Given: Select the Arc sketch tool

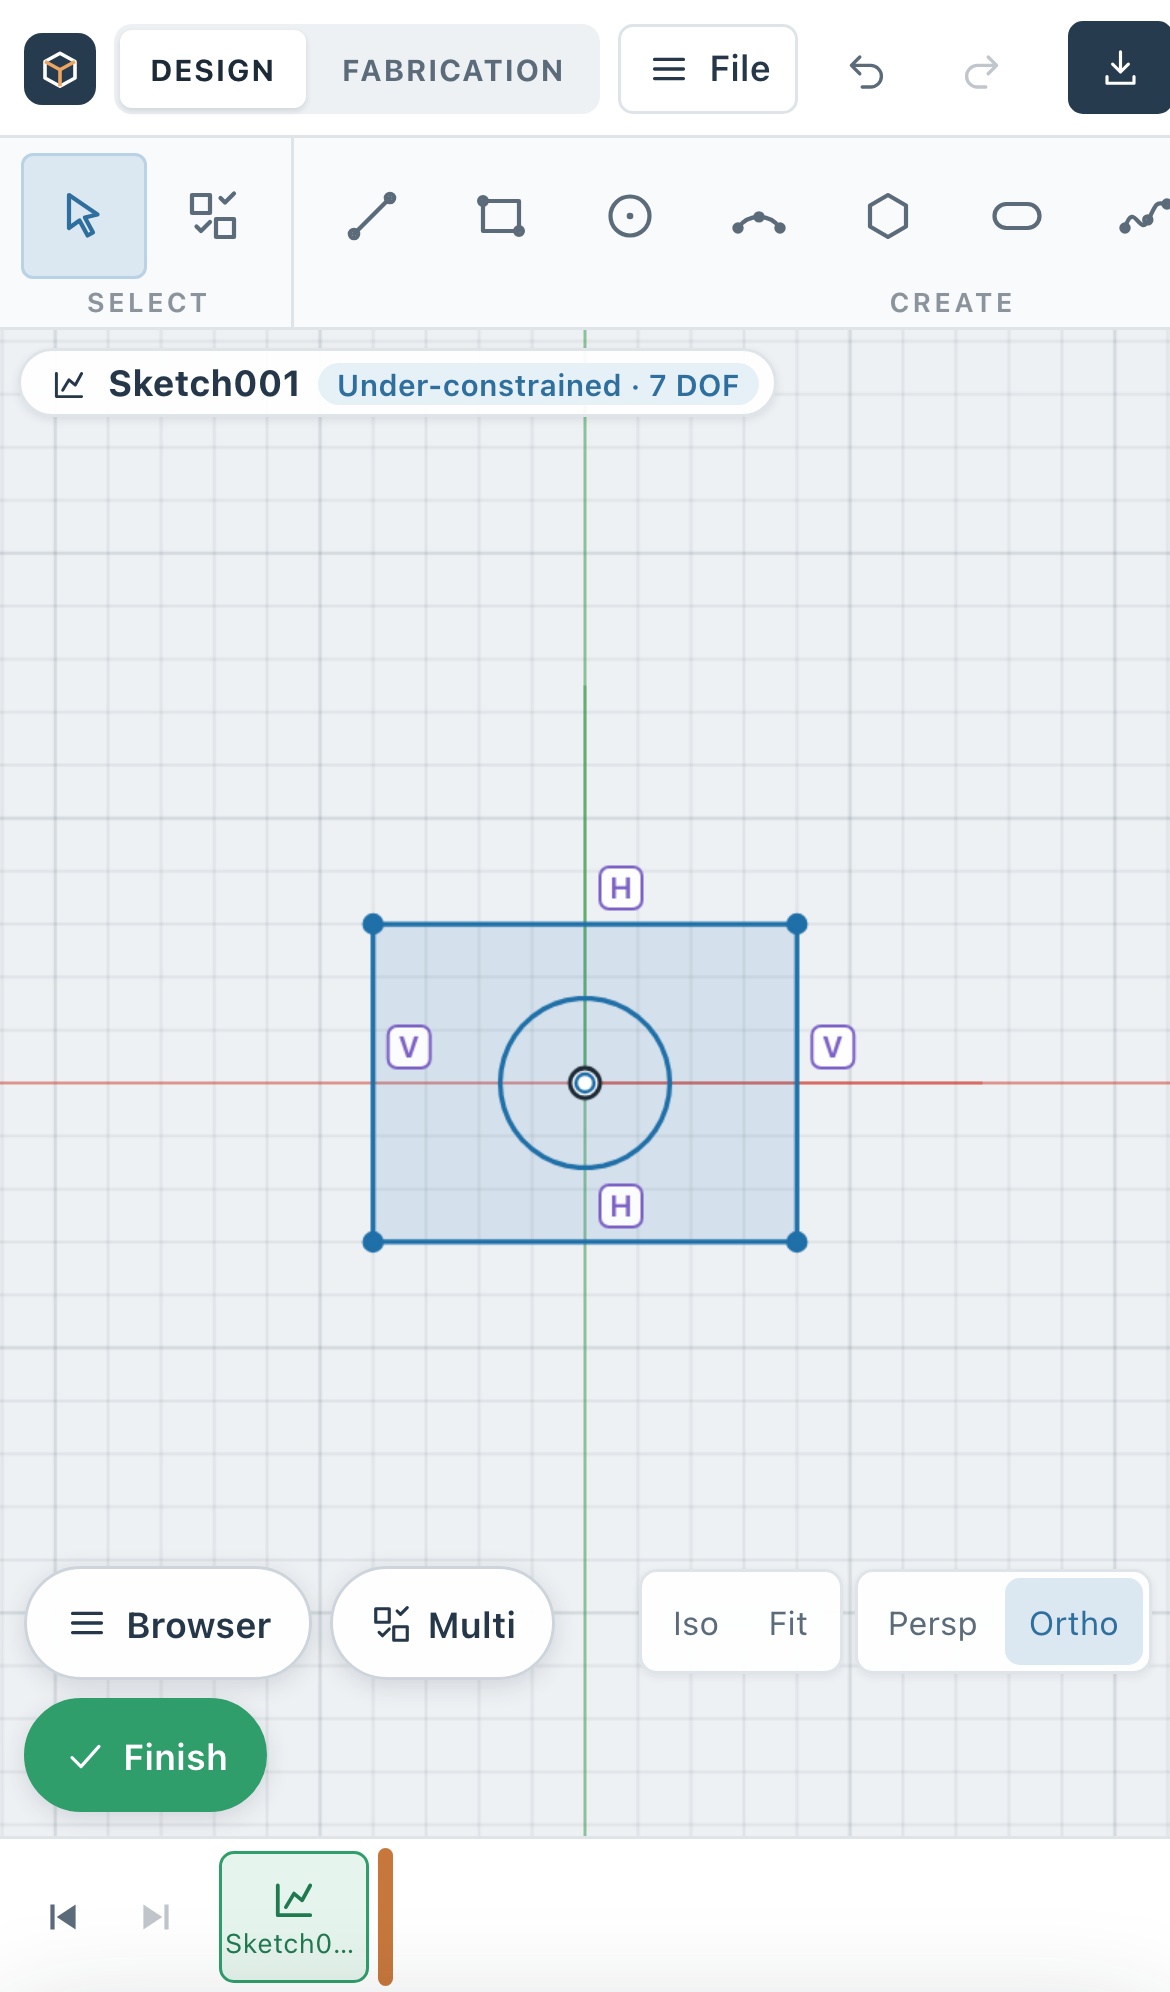Looking at the screenshot, I should click(759, 216).
